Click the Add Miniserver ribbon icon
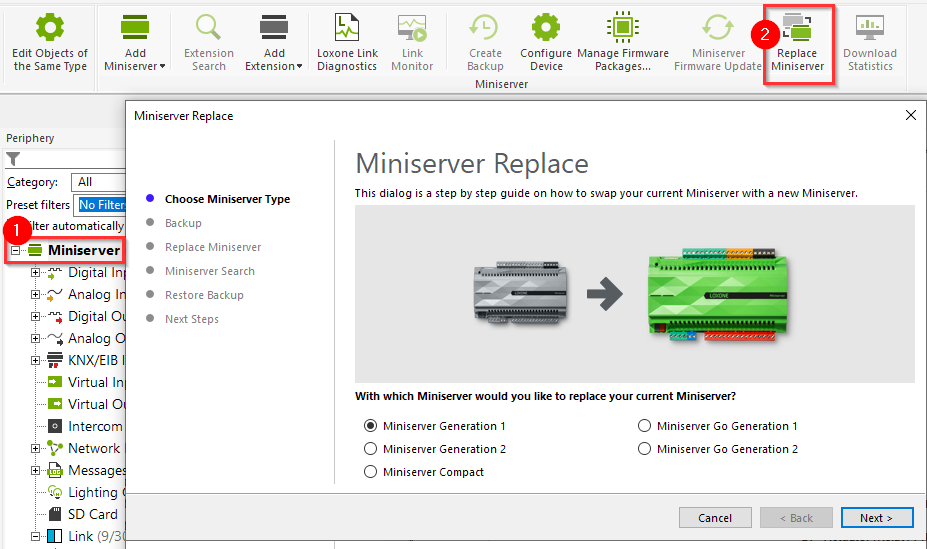This screenshot has width=927, height=549. pyautogui.click(x=135, y=28)
